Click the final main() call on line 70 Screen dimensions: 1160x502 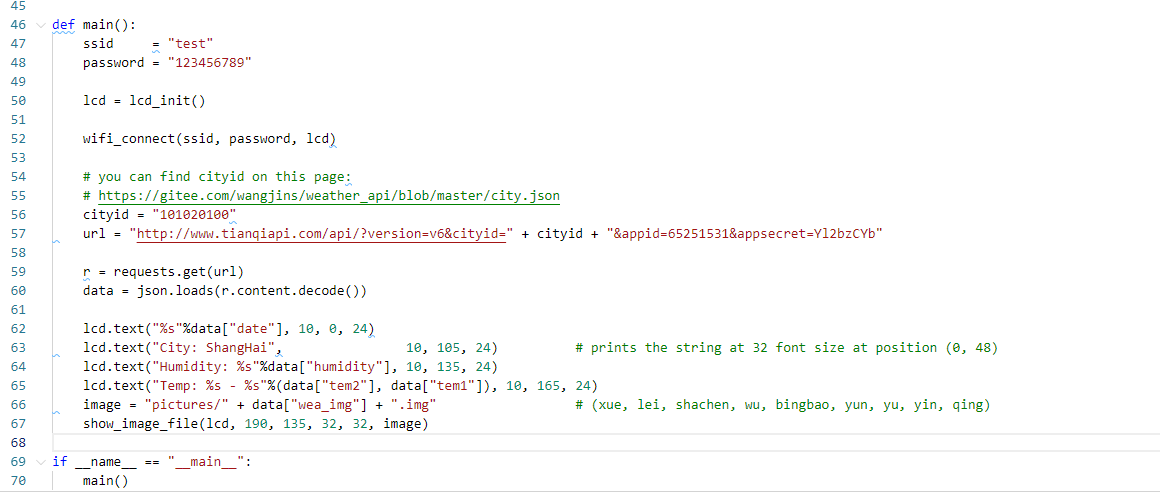(106, 481)
